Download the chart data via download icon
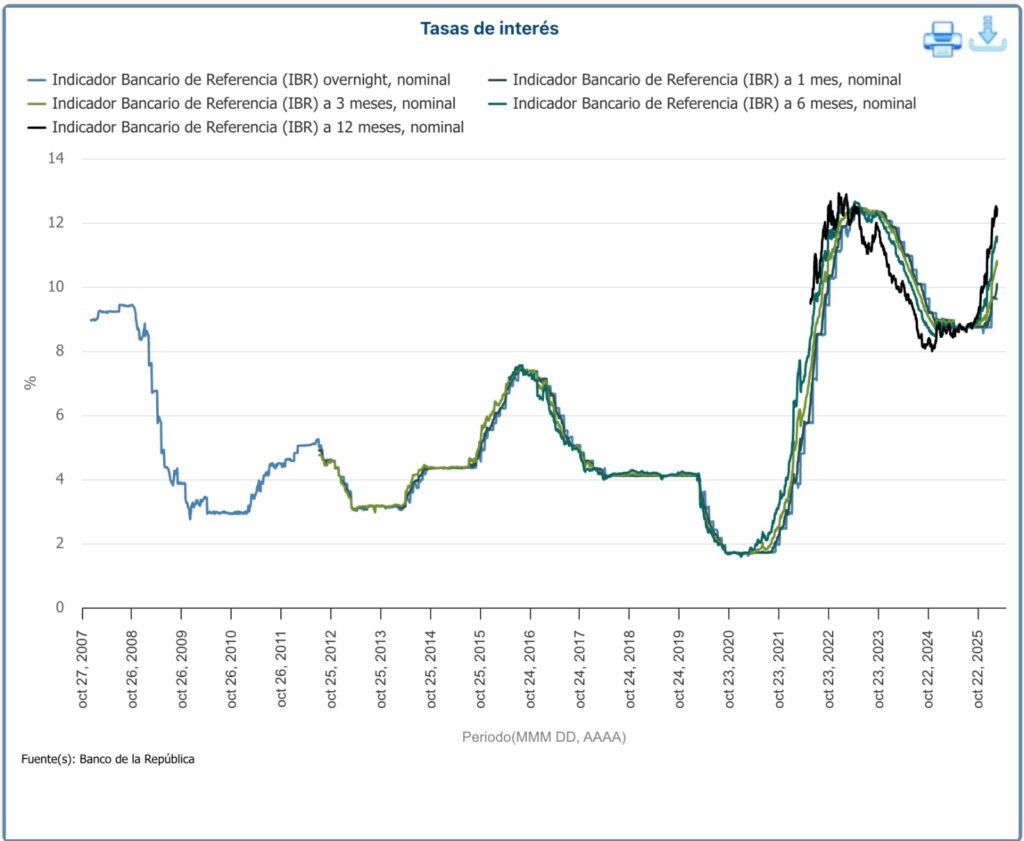This screenshot has height=841, width=1024. (988, 34)
